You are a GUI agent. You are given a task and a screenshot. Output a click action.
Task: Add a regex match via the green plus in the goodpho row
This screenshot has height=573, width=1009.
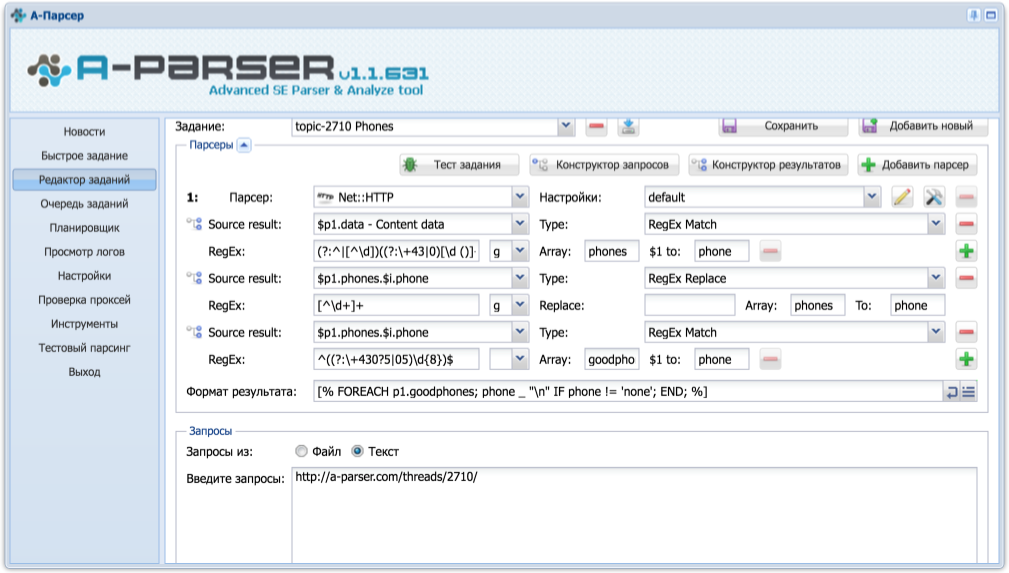966,359
